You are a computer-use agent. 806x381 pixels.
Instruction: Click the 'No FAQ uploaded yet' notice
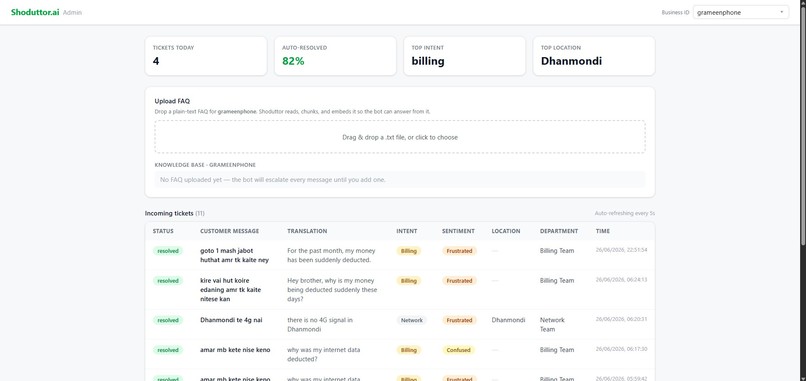400,179
